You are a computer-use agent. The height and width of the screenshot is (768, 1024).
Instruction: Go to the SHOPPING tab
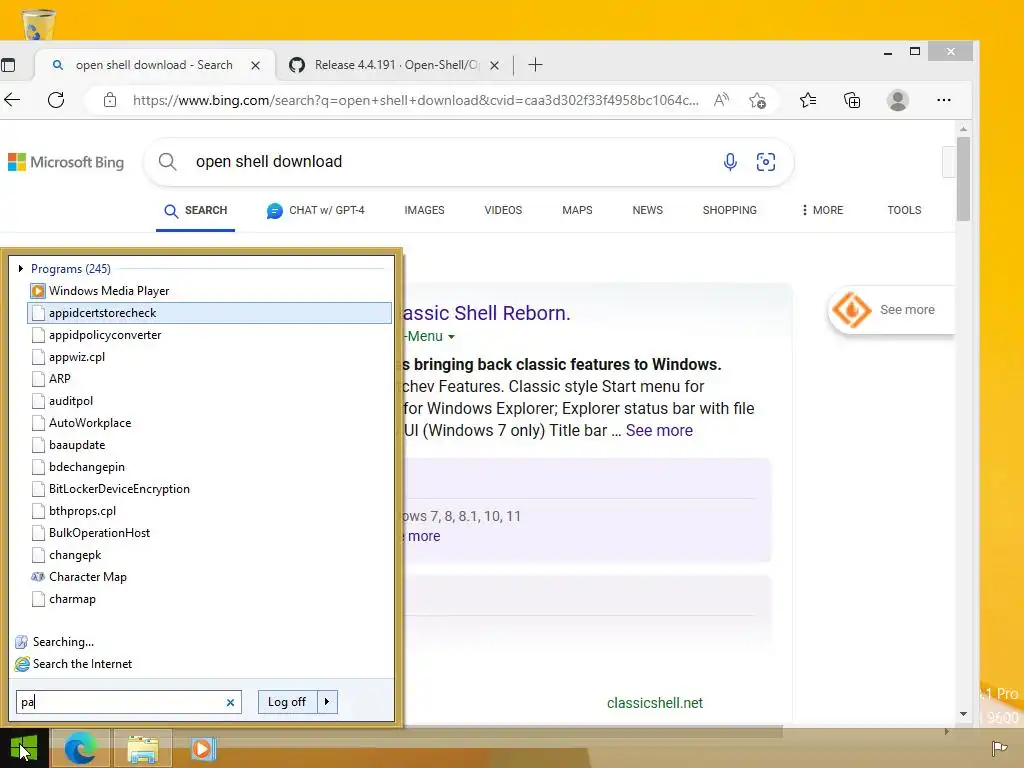[729, 210]
